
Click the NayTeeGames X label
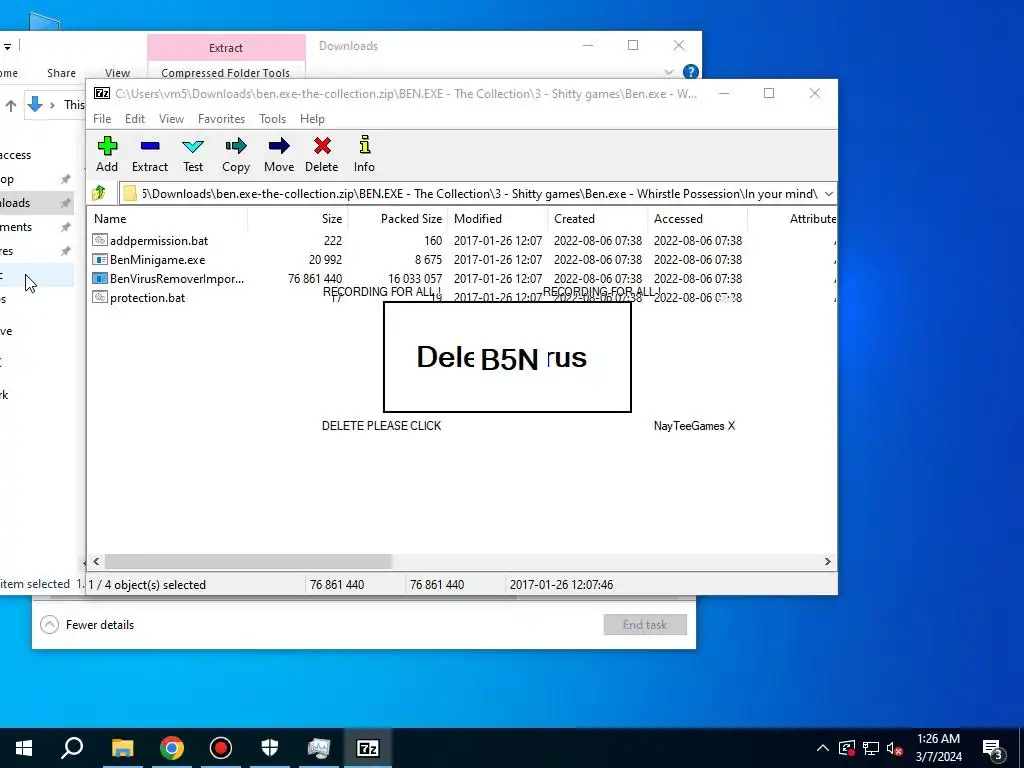[694, 426]
